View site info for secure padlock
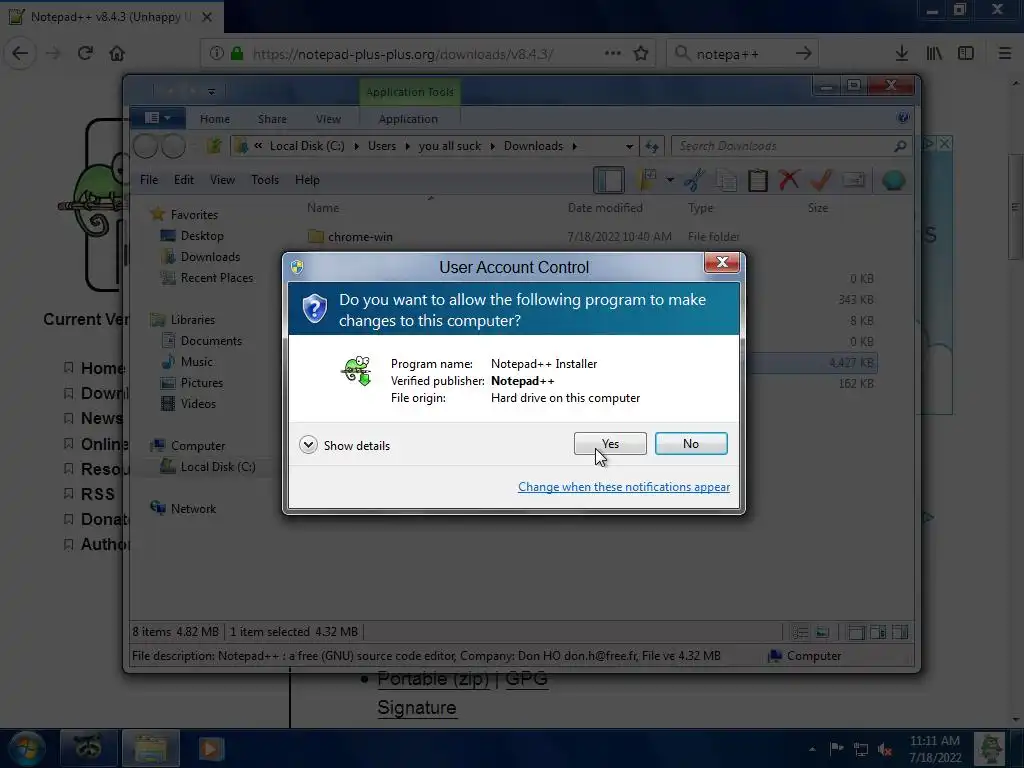The height and width of the screenshot is (768, 1024). click(237, 54)
